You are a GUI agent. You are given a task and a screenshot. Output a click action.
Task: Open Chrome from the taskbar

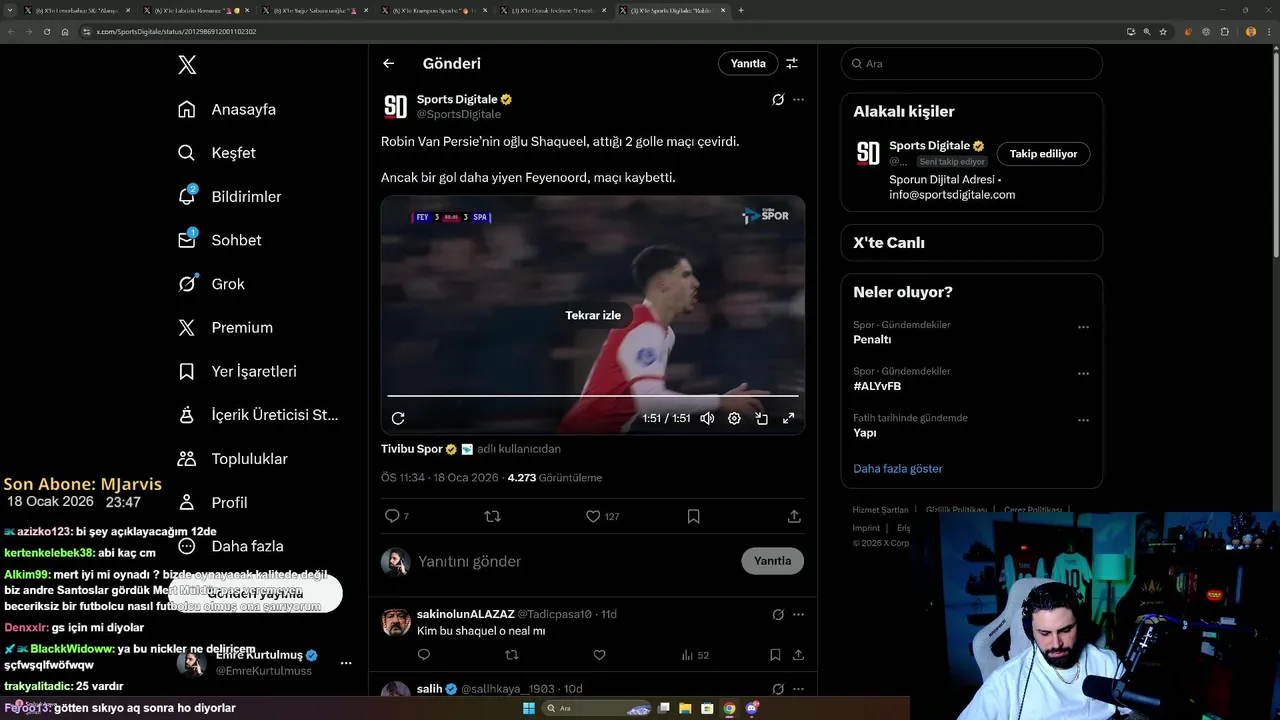(729, 708)
